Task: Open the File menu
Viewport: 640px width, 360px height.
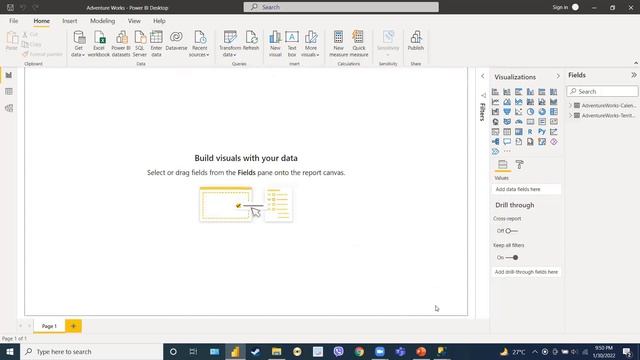Action: tap(13, 21)
